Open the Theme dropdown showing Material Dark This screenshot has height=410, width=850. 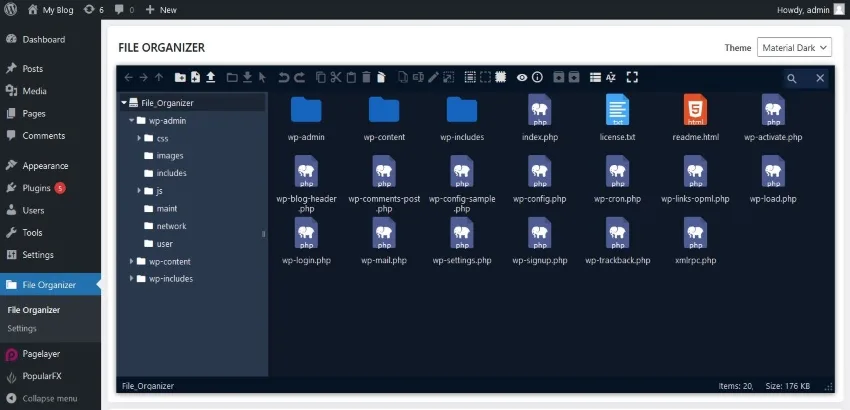point(794,48)
